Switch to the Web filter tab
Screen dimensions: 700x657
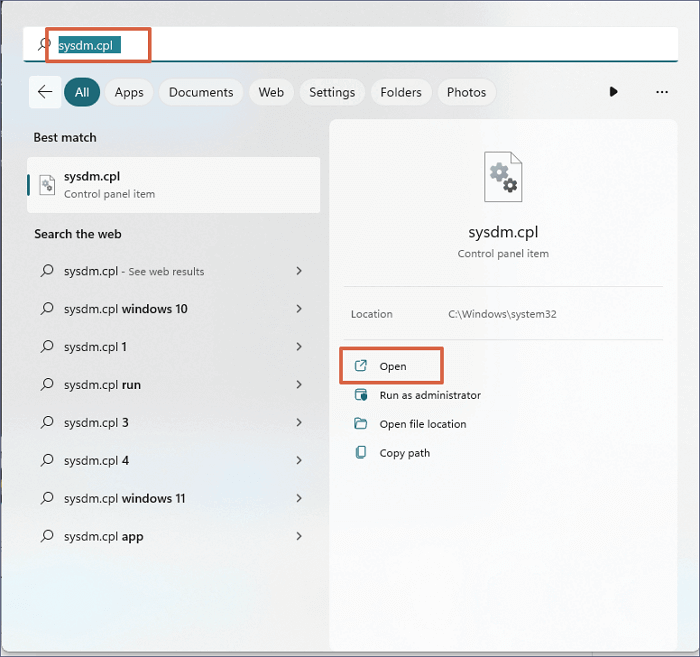click(271, 92)
